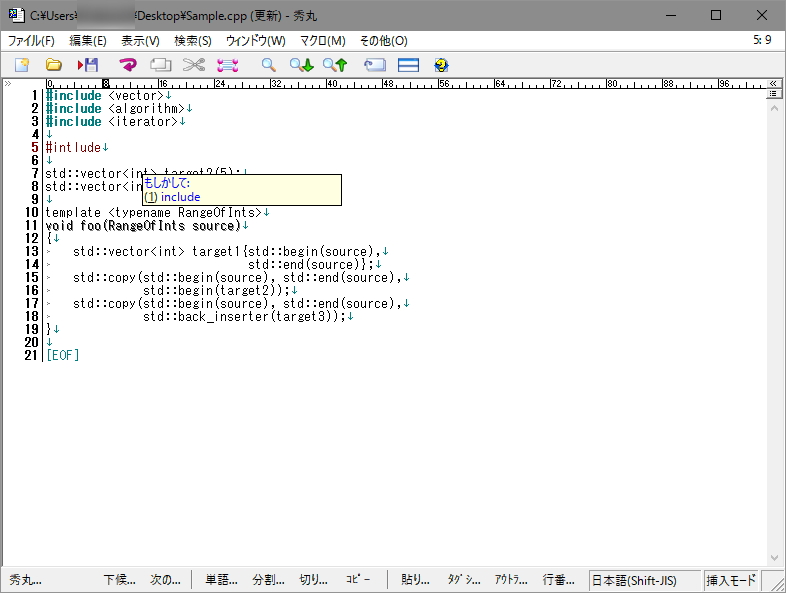Toggle the 挿入モード insert mode indicator

731,580
